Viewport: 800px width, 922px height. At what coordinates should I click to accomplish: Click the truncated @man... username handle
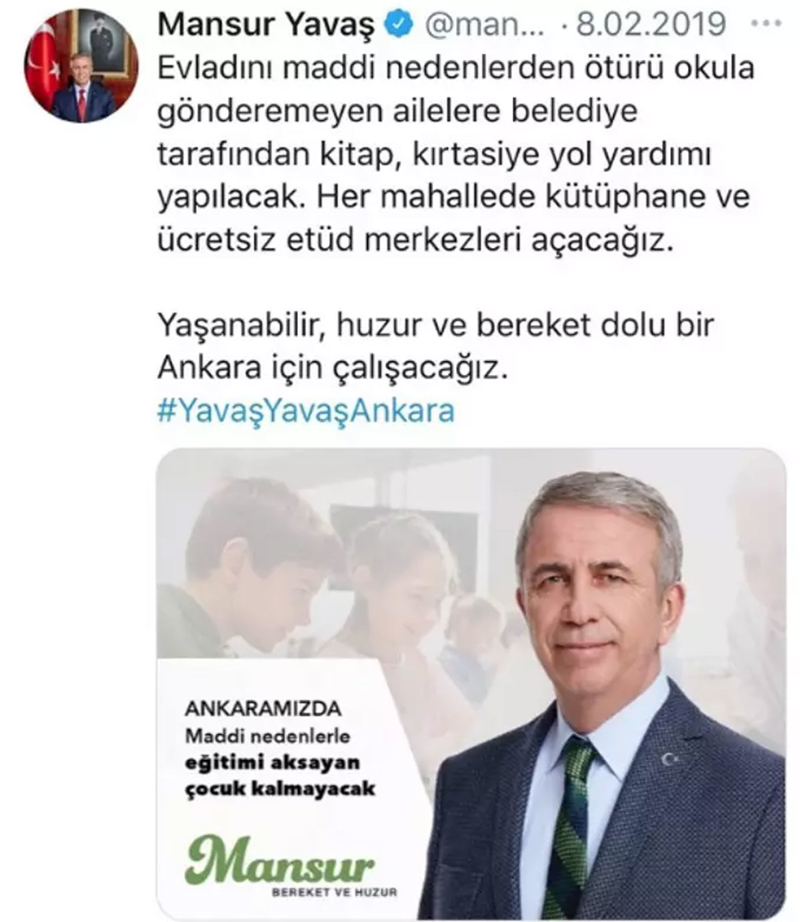(484, 25)
